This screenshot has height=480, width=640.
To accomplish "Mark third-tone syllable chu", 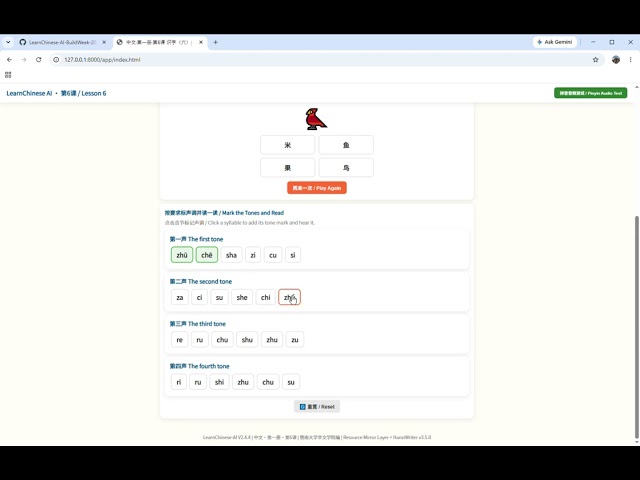I will pos(222,340).
